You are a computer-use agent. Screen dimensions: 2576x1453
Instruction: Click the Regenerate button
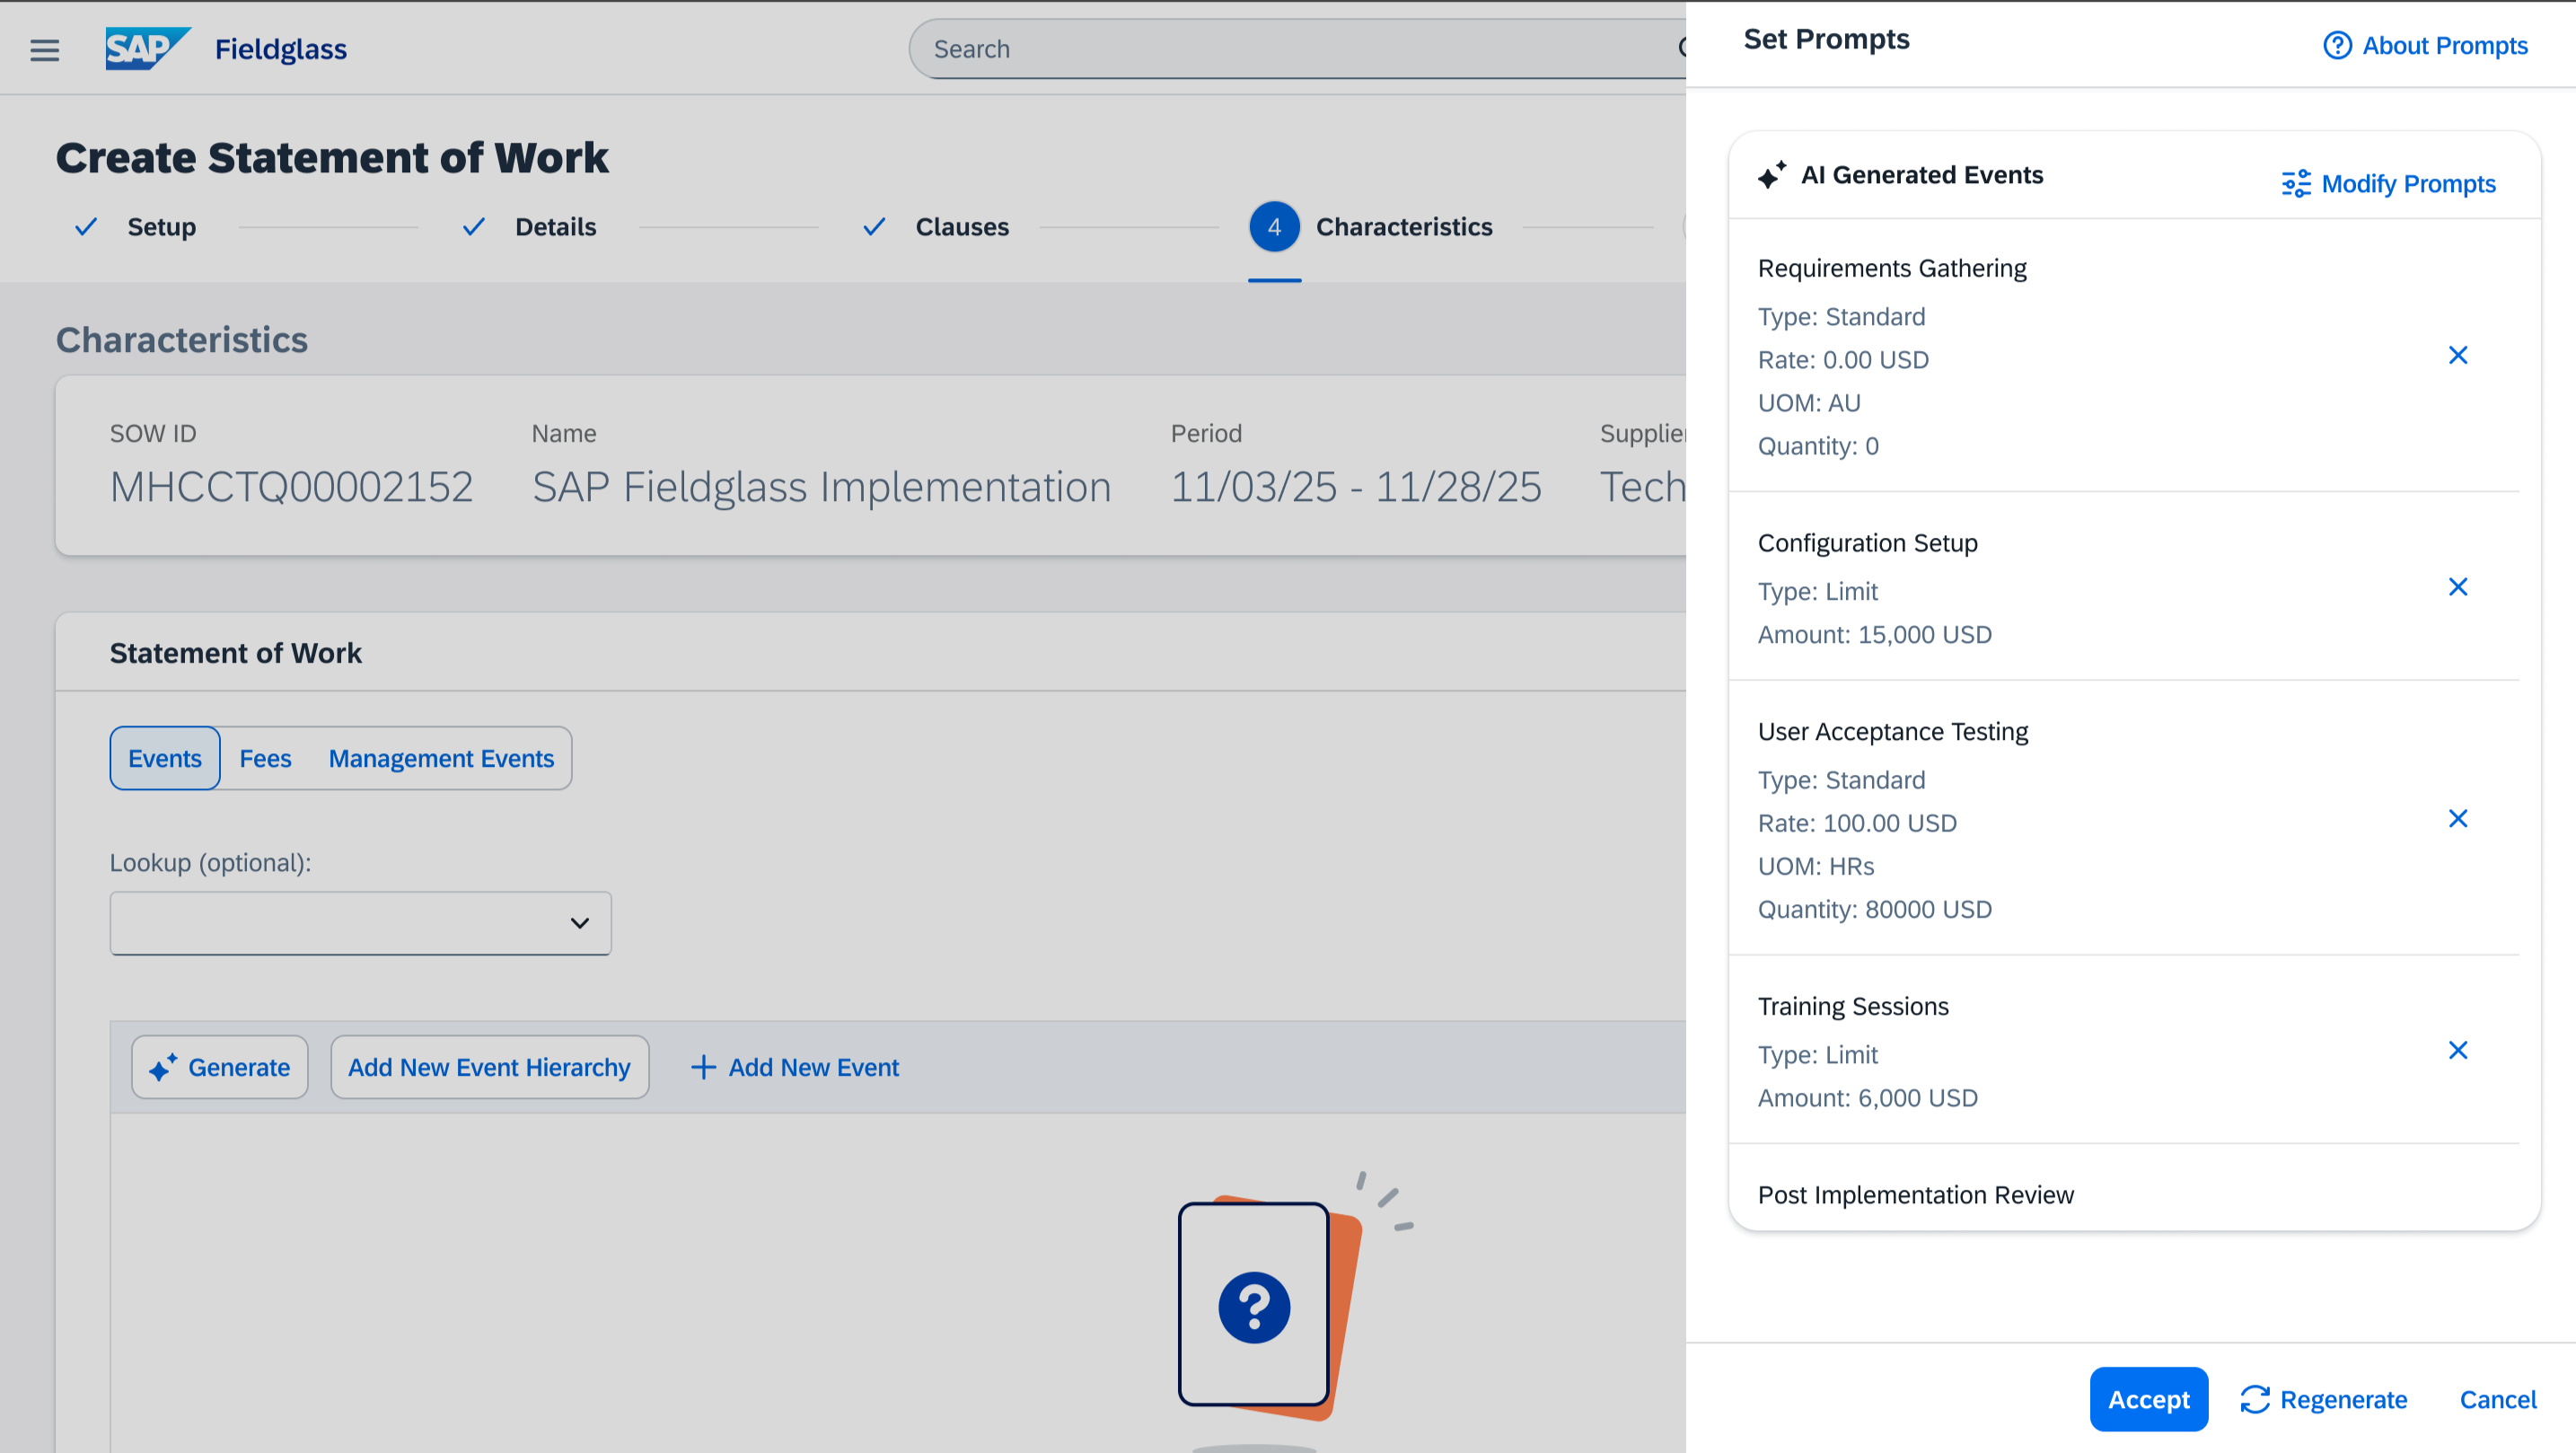pyautogui.click(x=2323, y=1399)
